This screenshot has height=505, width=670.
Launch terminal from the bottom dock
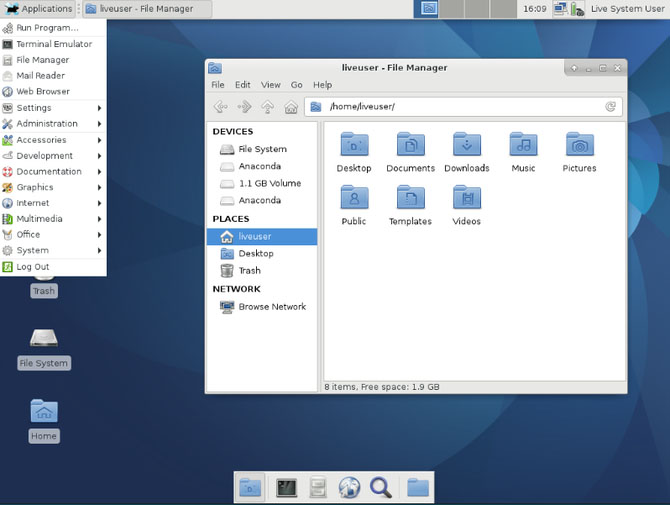point(286,487)
